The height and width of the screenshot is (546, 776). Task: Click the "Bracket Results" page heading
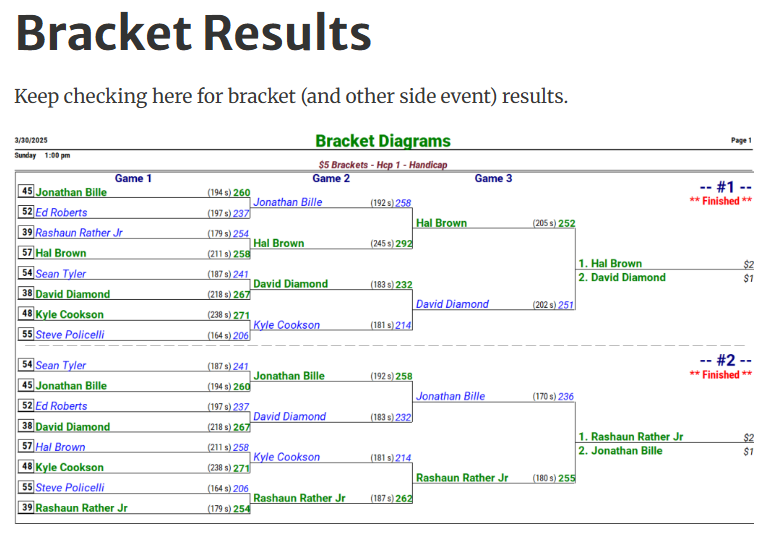(x=193, y=34)
